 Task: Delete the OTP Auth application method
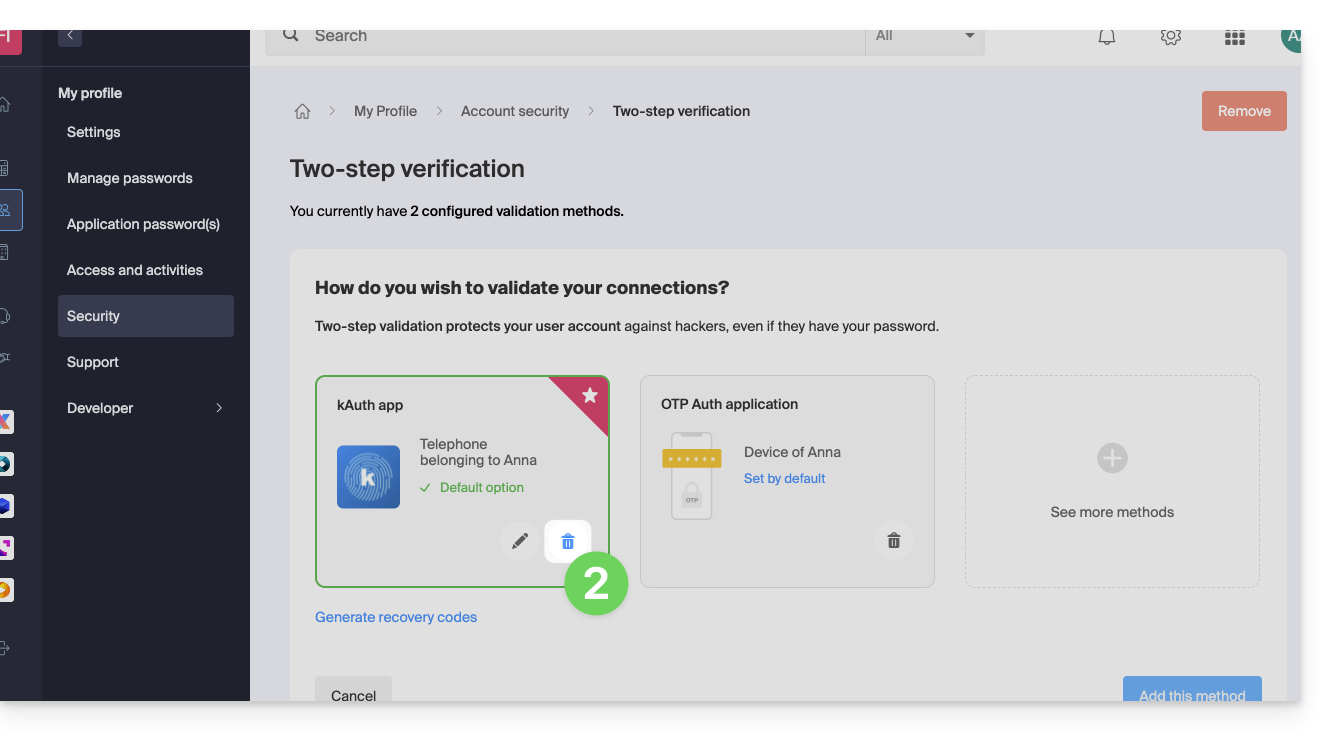click(893, 541)
